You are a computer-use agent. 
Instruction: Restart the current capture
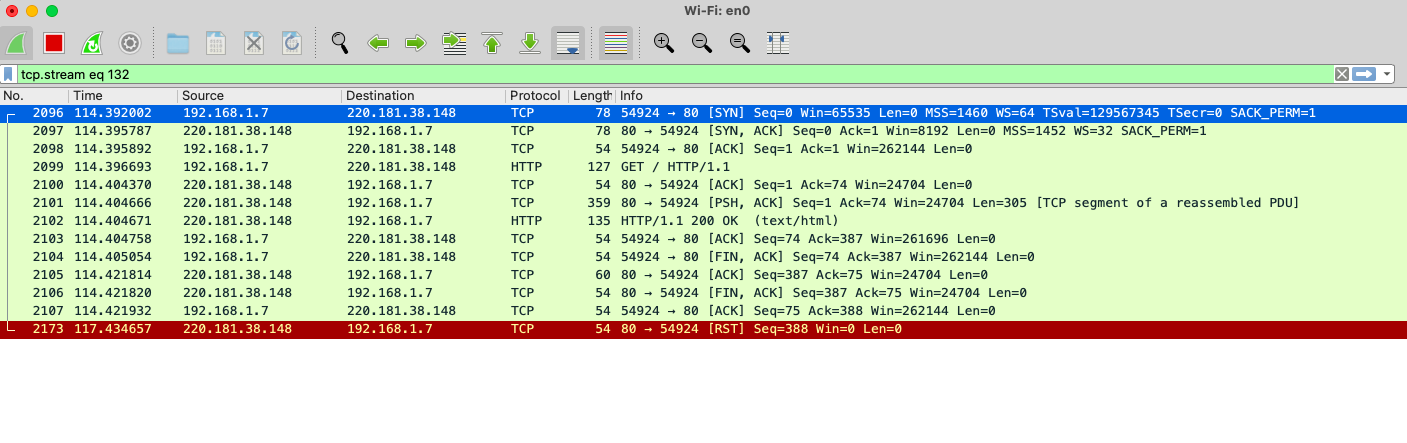coord(91,43)
